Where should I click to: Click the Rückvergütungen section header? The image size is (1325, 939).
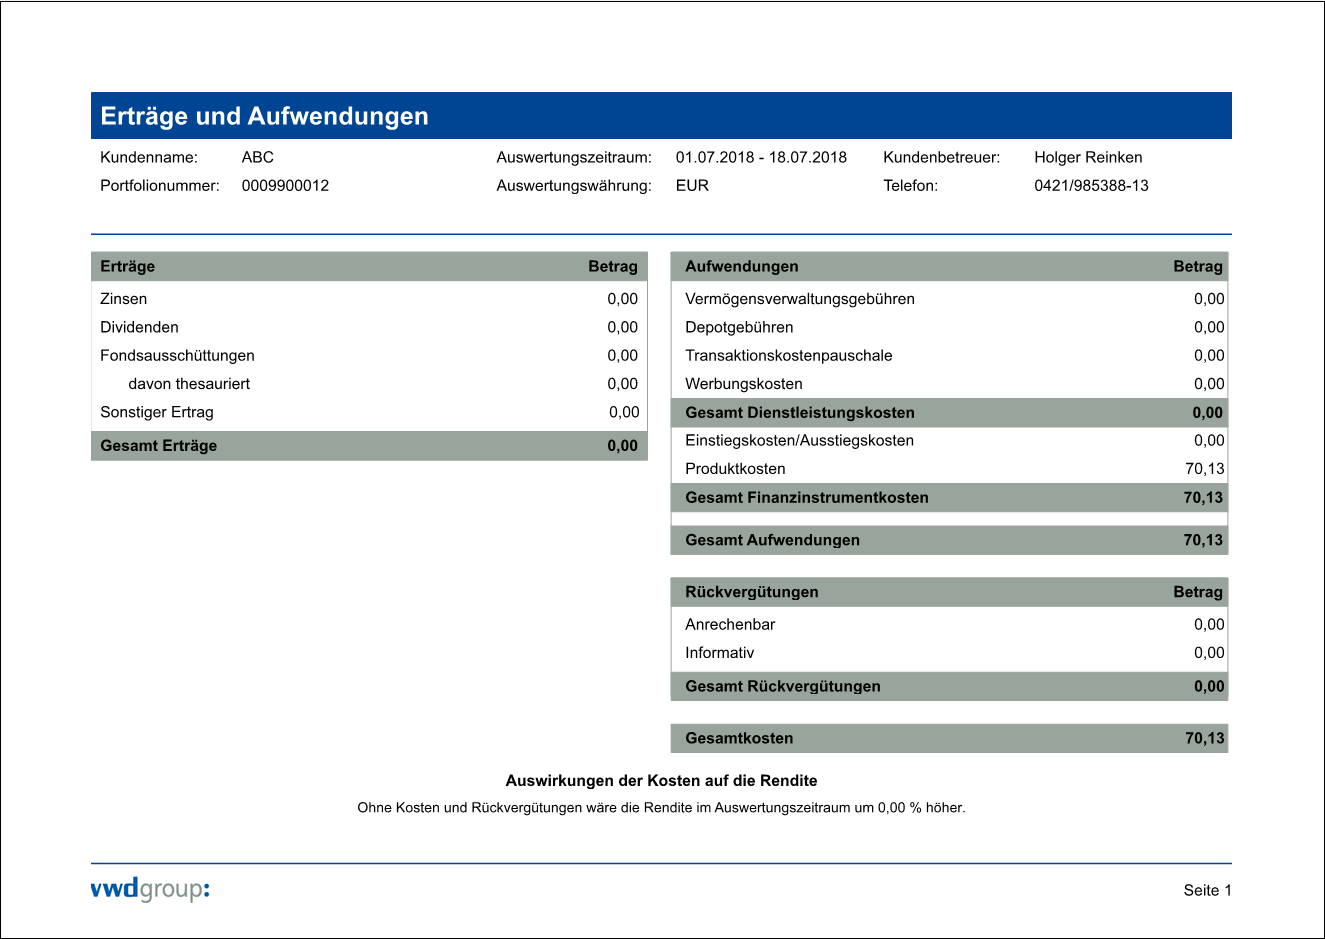(x=948, y=592)
